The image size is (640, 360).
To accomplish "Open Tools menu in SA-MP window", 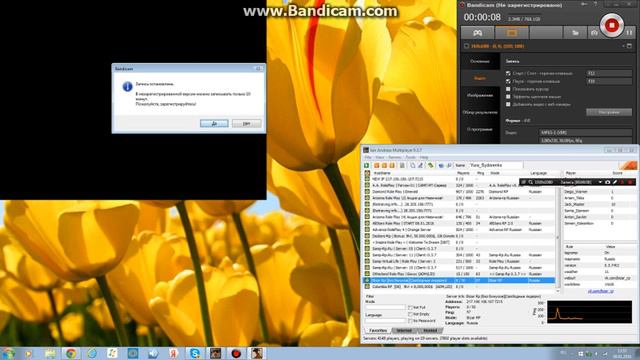I will pos(410,157).
